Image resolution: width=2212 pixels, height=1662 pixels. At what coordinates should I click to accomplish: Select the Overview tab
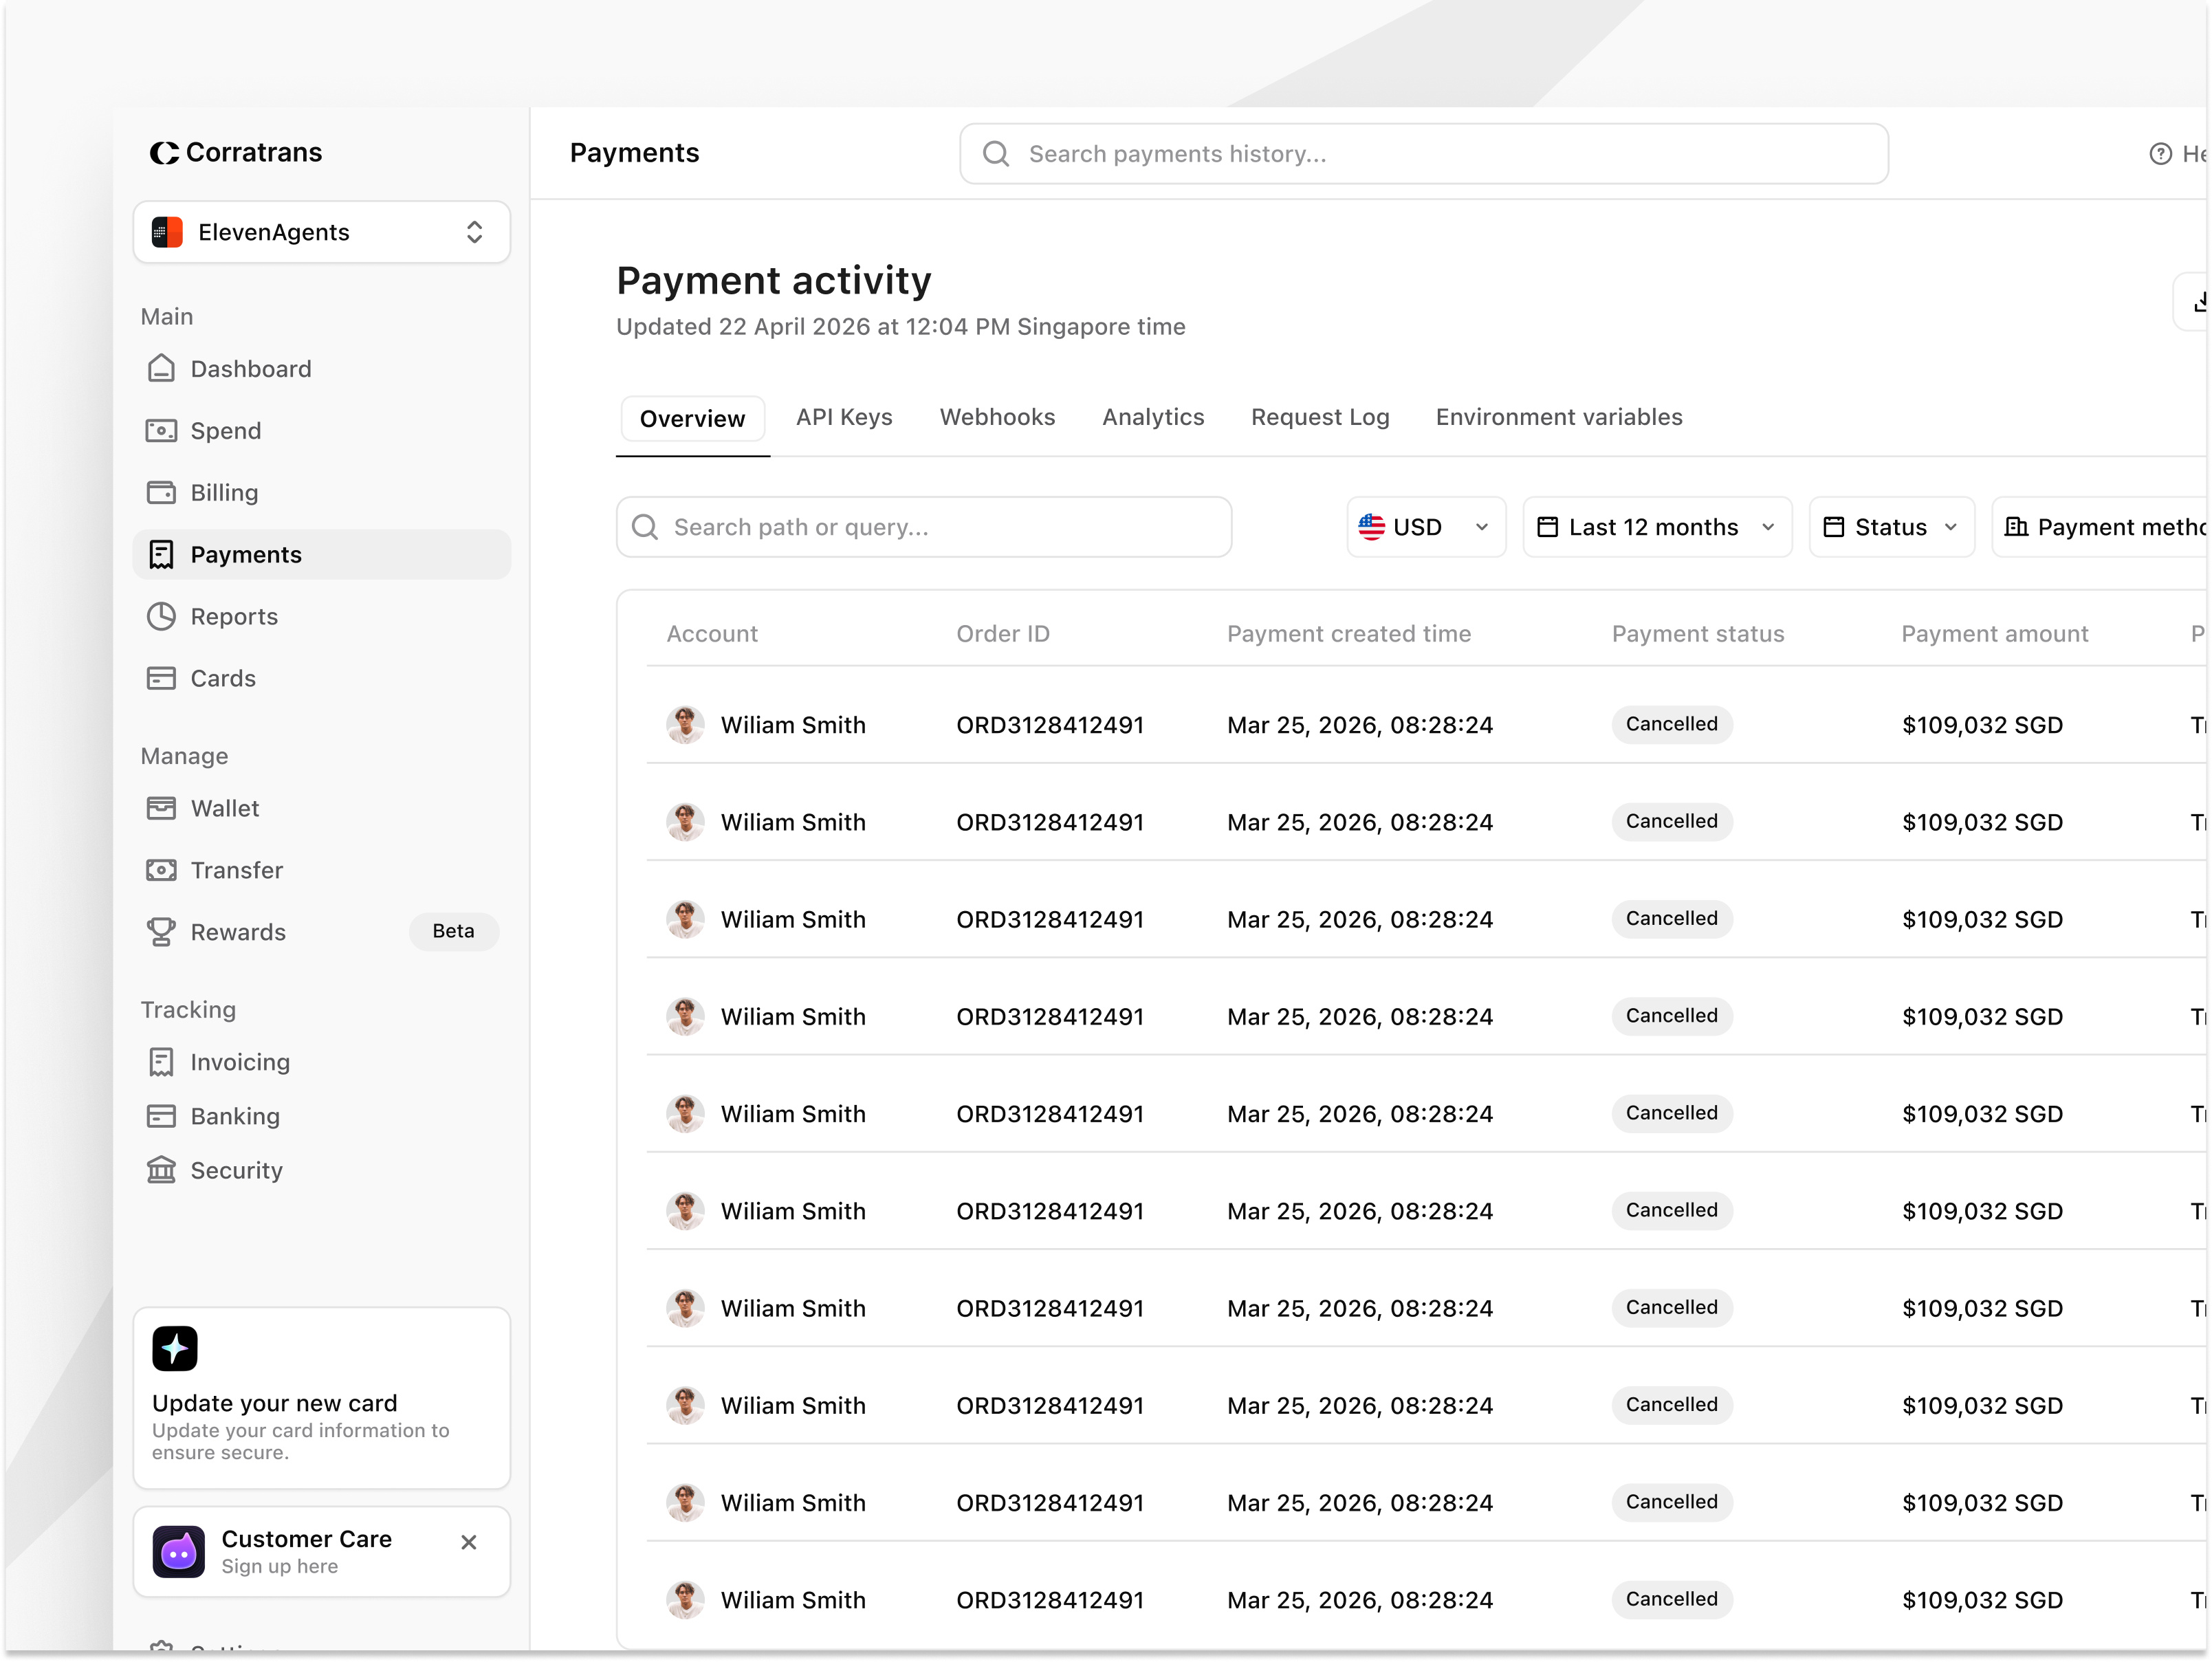pyautogui.click(x=693, y=419)
